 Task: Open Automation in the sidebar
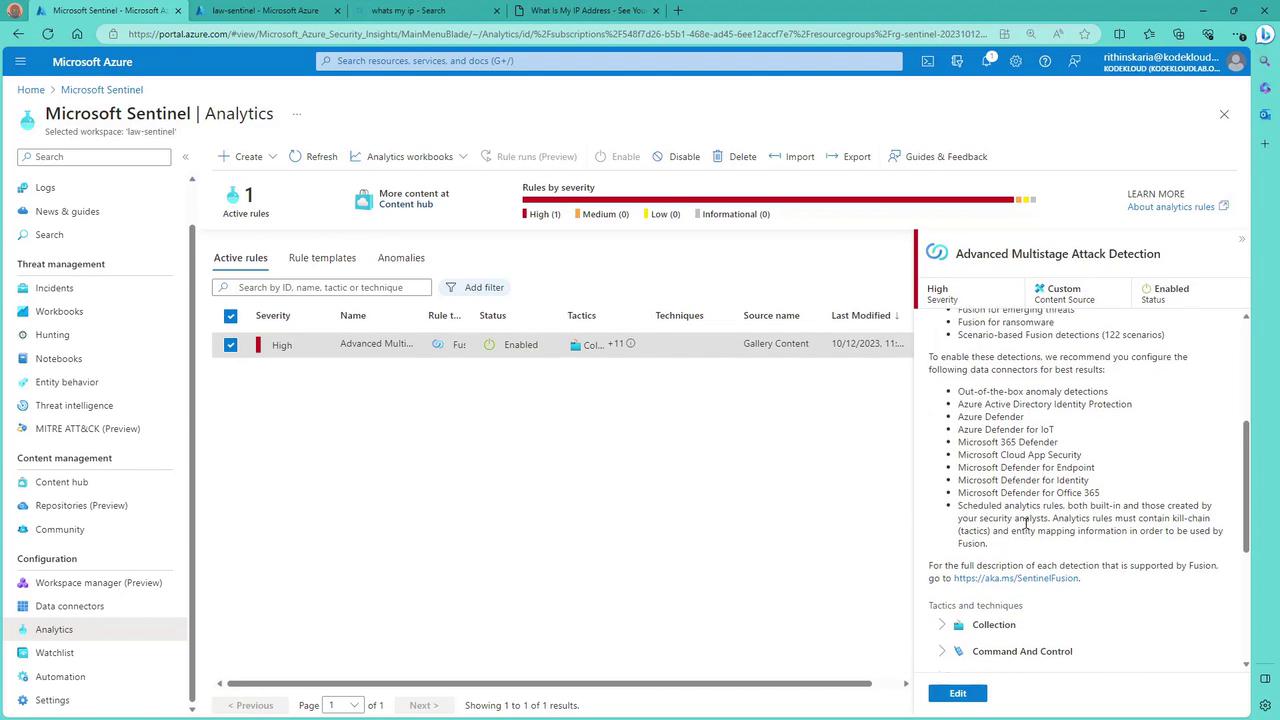(60, 677)
